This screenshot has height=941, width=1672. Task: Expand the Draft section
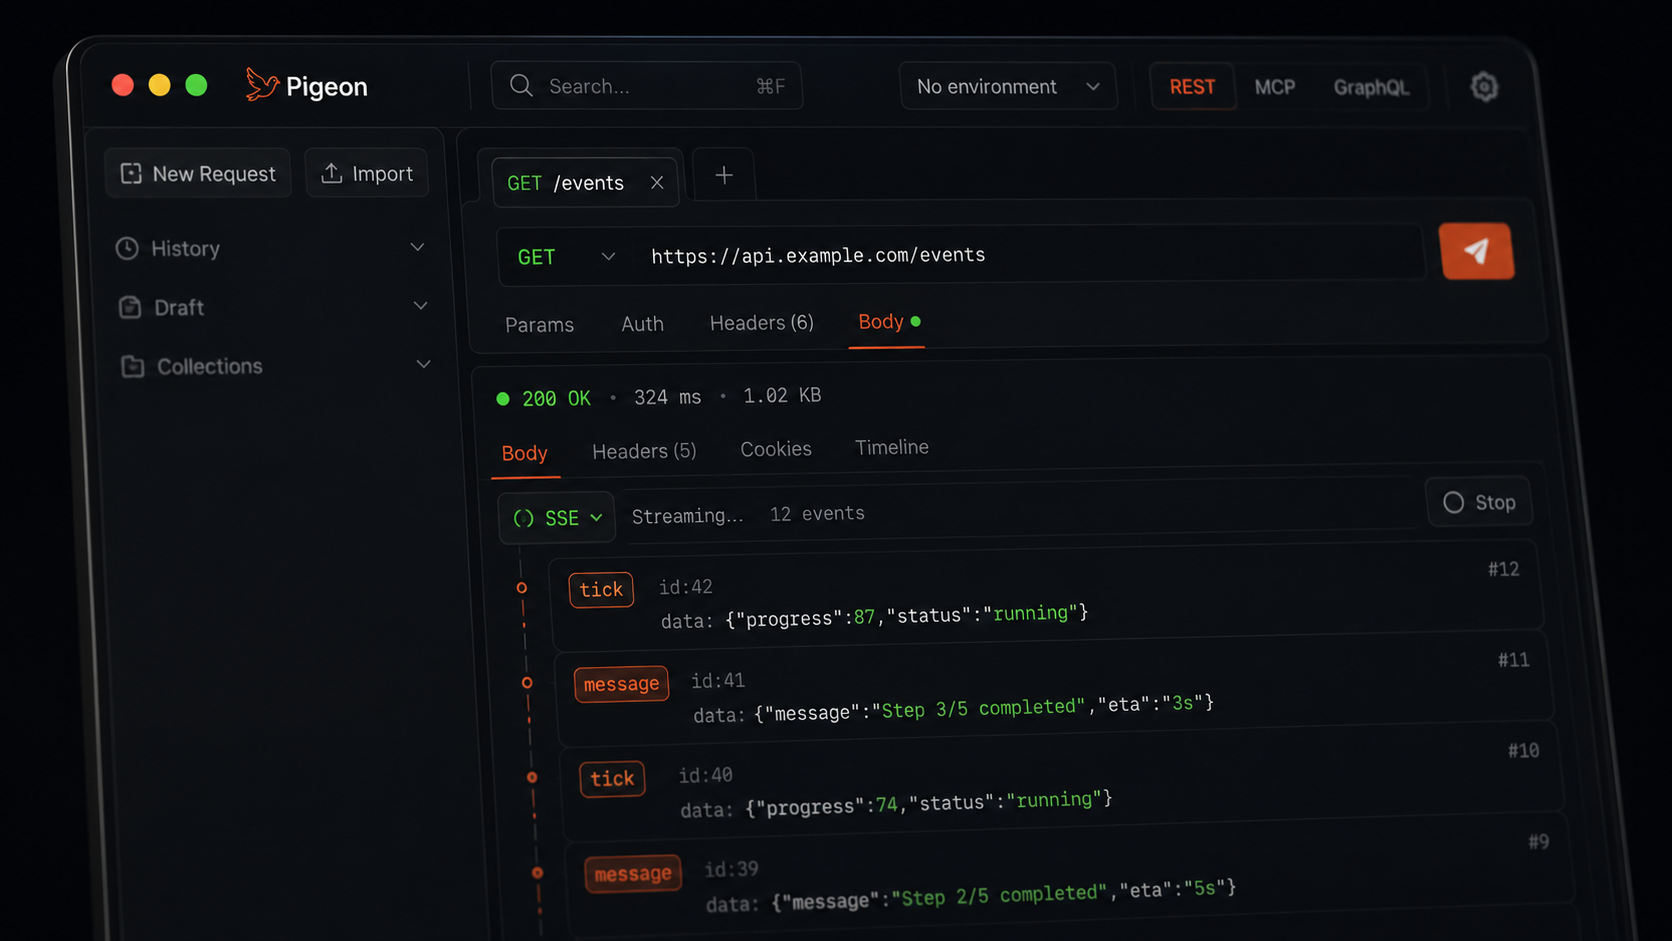click(421, 306)
